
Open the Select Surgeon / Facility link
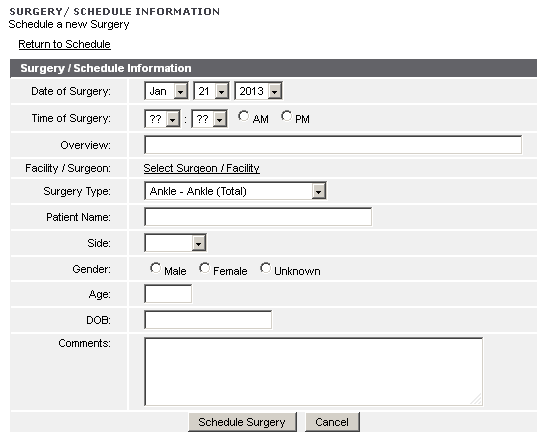tap(202, 168)
